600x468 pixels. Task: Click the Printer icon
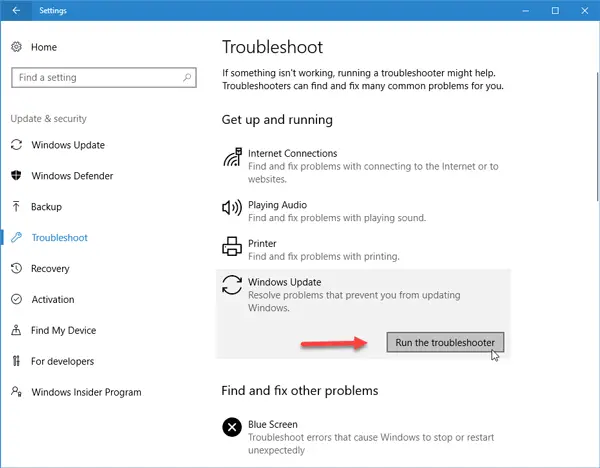(232, 246)
